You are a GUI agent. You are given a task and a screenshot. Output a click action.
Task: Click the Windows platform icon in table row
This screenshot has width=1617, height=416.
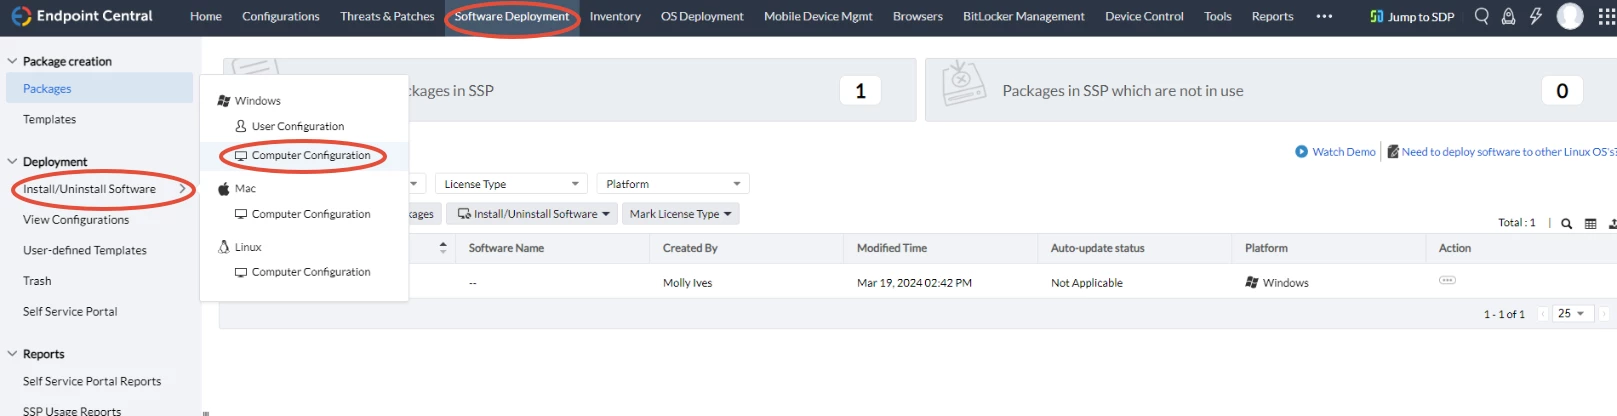pos(1251,282)
